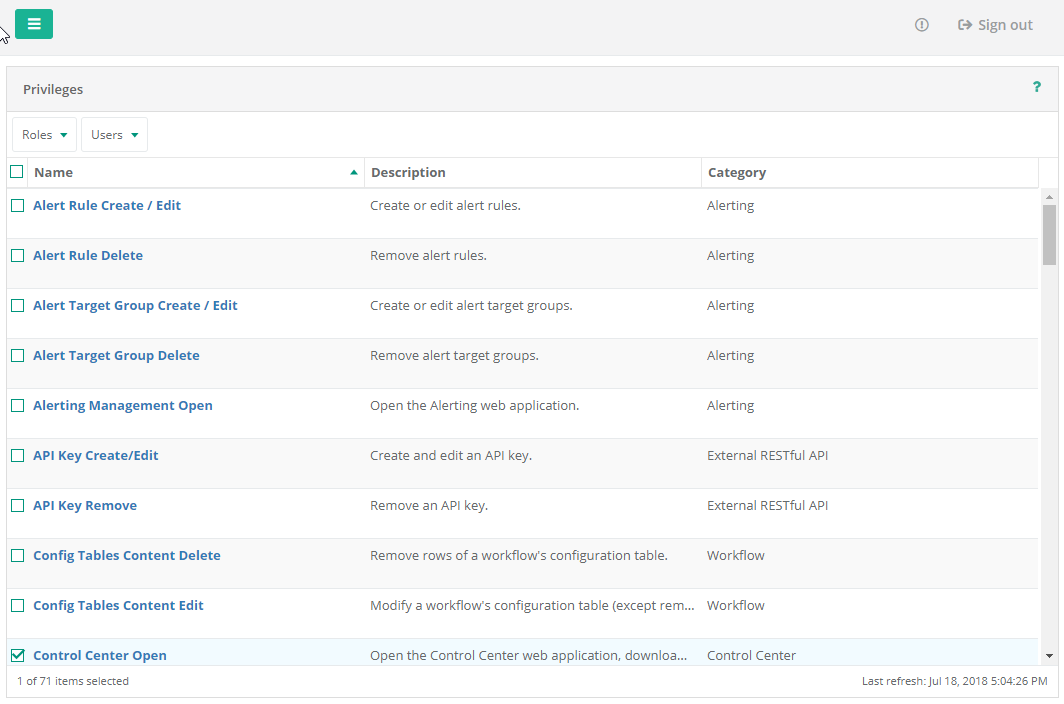
Task: Click the vertical scrollbar thumb
Action: [x=1049, y=233]
